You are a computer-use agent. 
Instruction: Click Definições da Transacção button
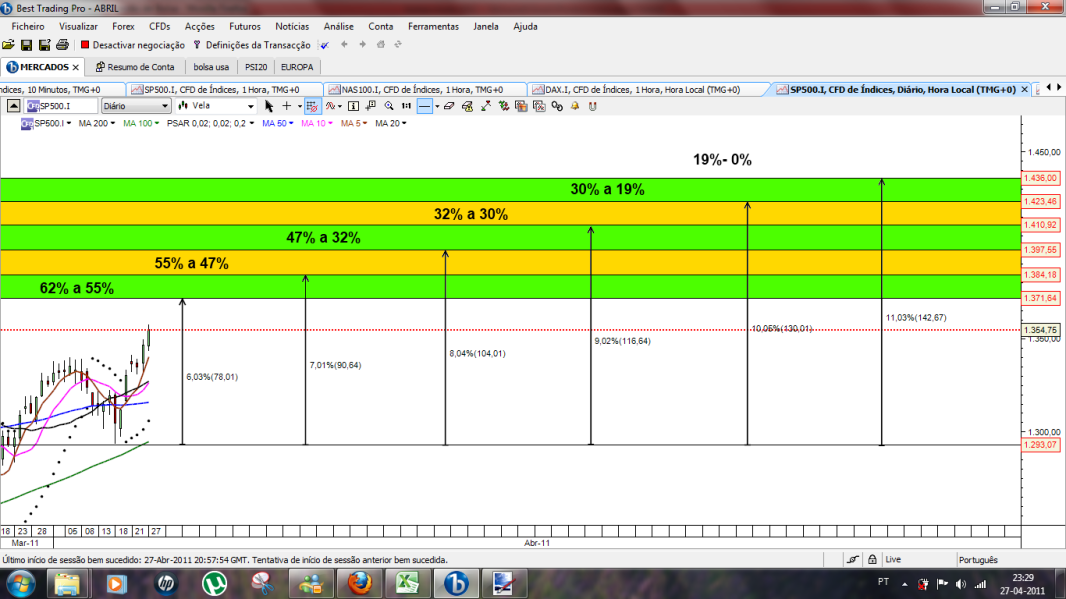(252, 45)
